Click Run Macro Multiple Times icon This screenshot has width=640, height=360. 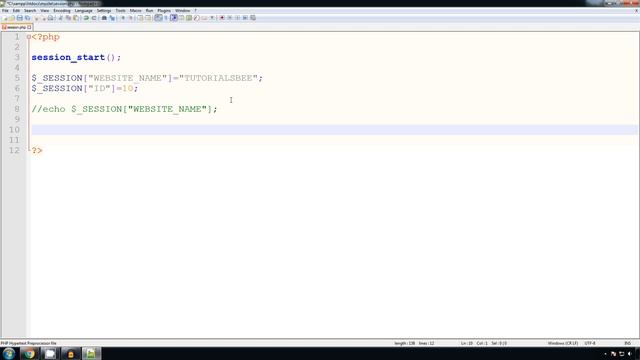(245, 18)
